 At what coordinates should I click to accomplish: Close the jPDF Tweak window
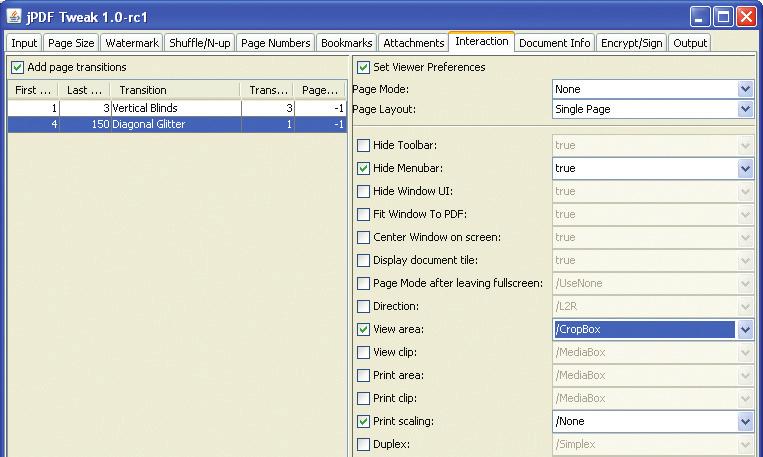pyautogui.click(x=746, y=17)
